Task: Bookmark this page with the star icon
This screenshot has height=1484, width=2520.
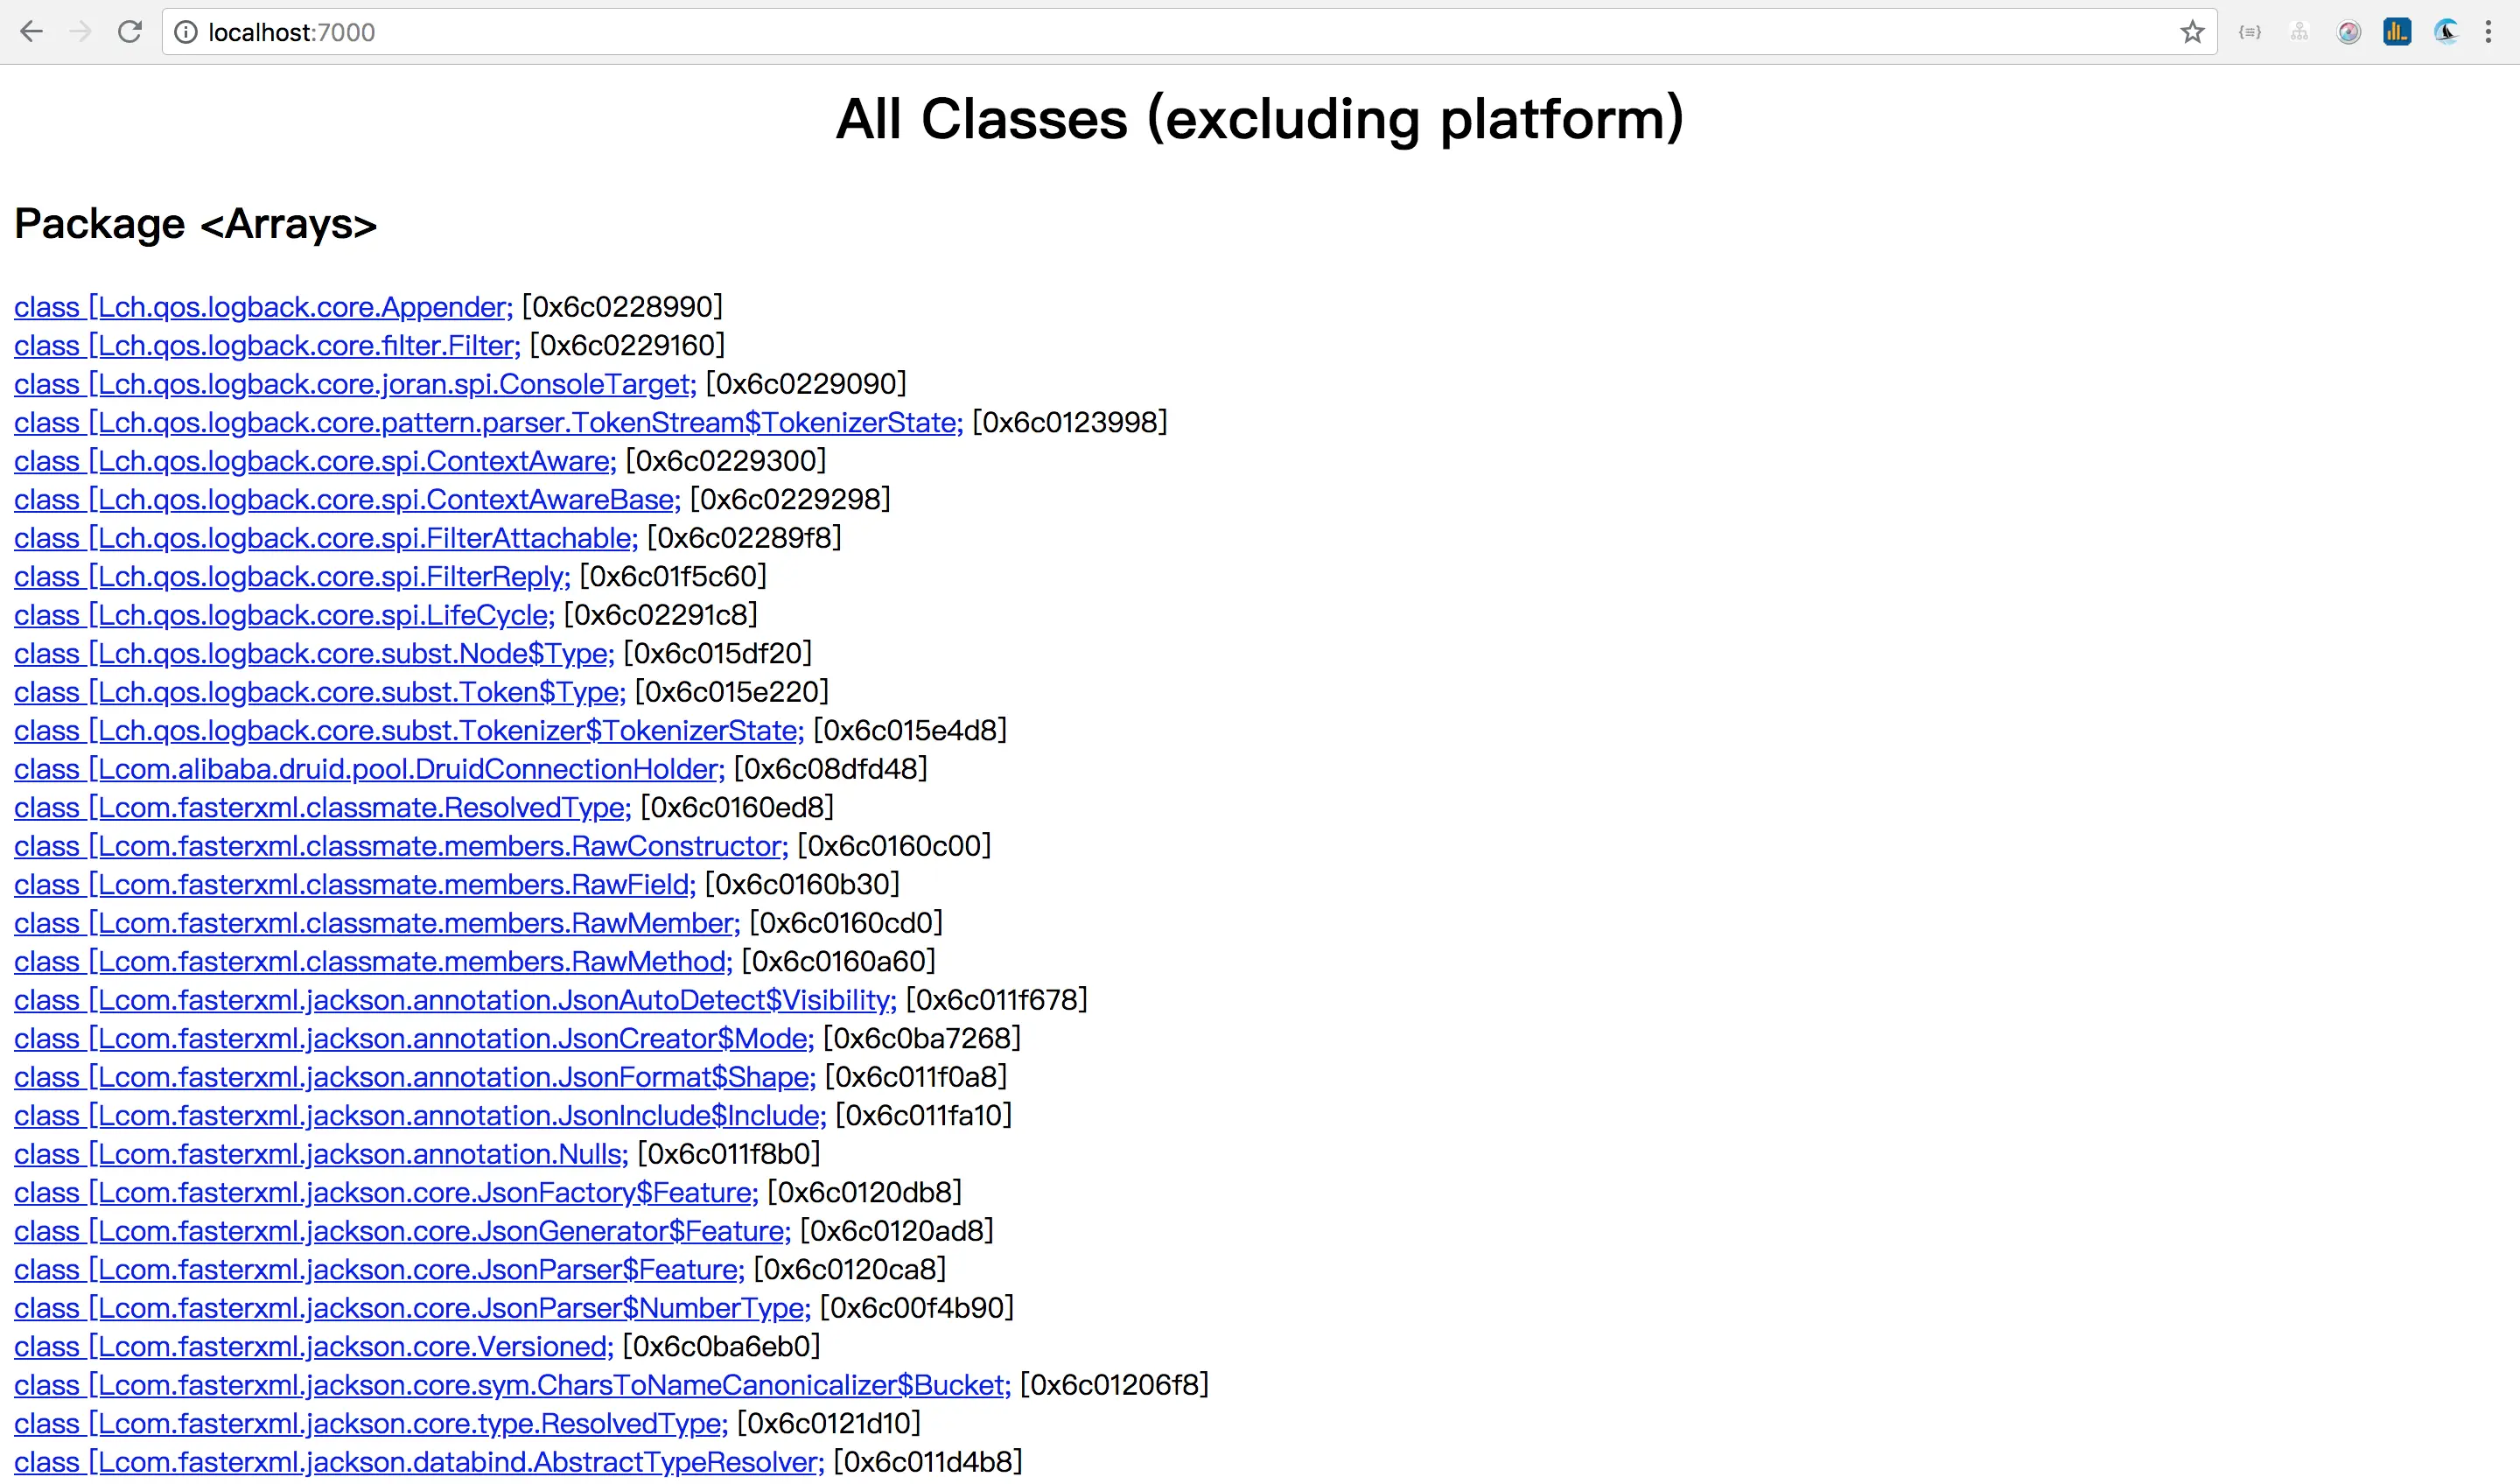Action: coord(2192,32)
